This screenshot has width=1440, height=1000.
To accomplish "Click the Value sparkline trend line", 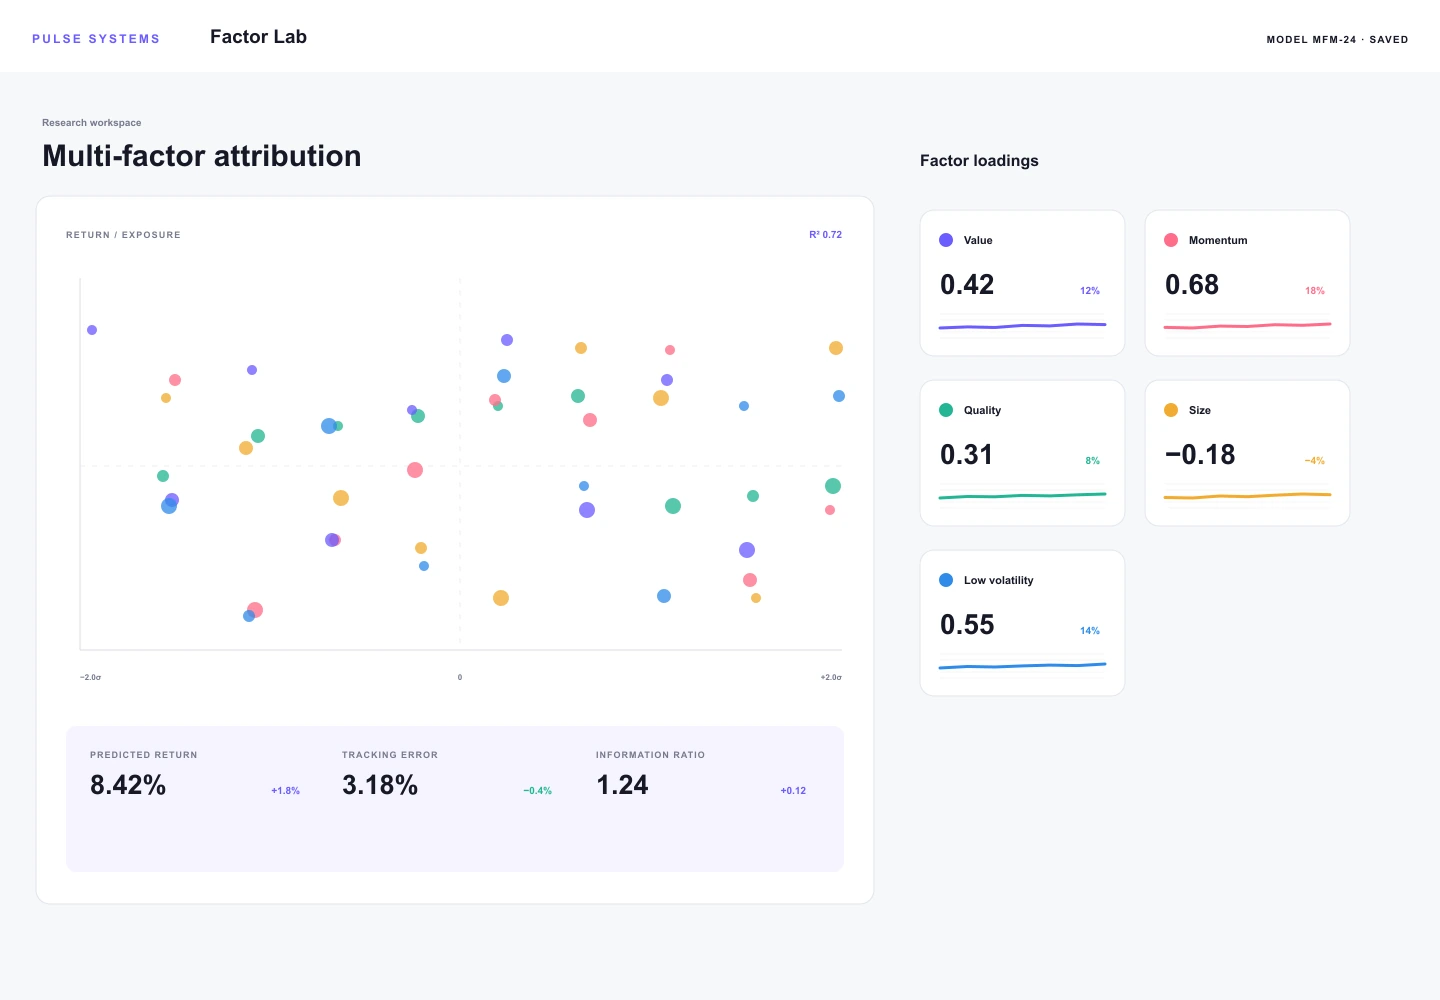I will (x=1022, y=326).
